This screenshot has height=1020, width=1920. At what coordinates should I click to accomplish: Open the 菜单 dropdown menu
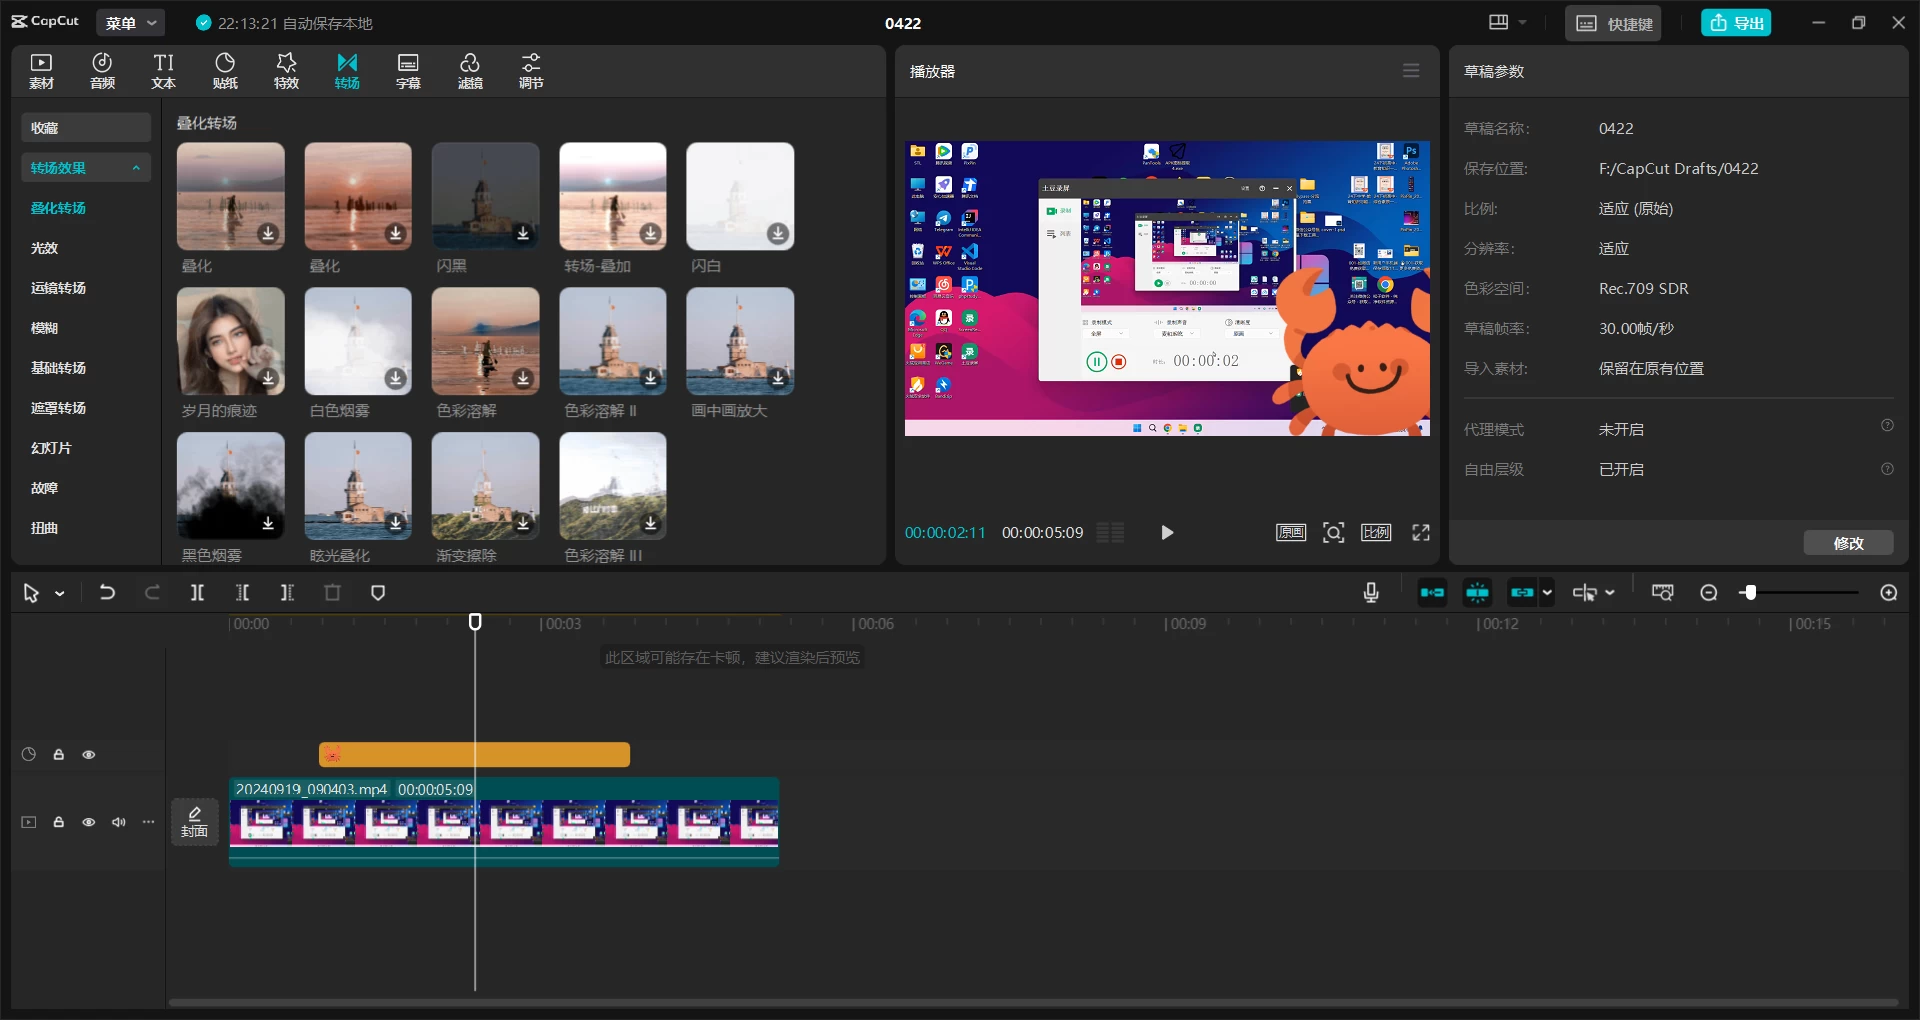point(131,23)
